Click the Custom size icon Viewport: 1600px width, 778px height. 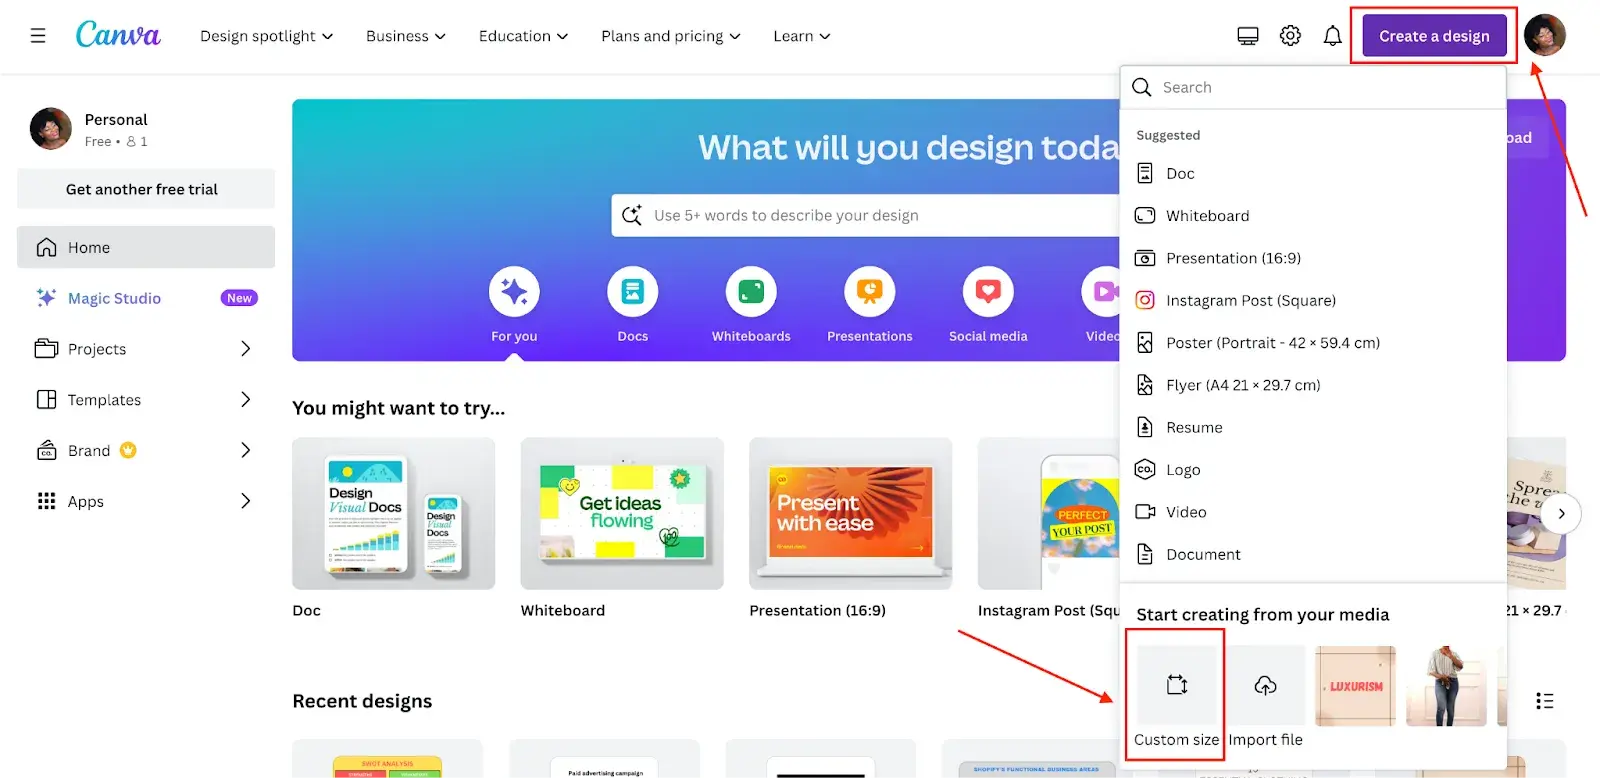[1177, 685]
